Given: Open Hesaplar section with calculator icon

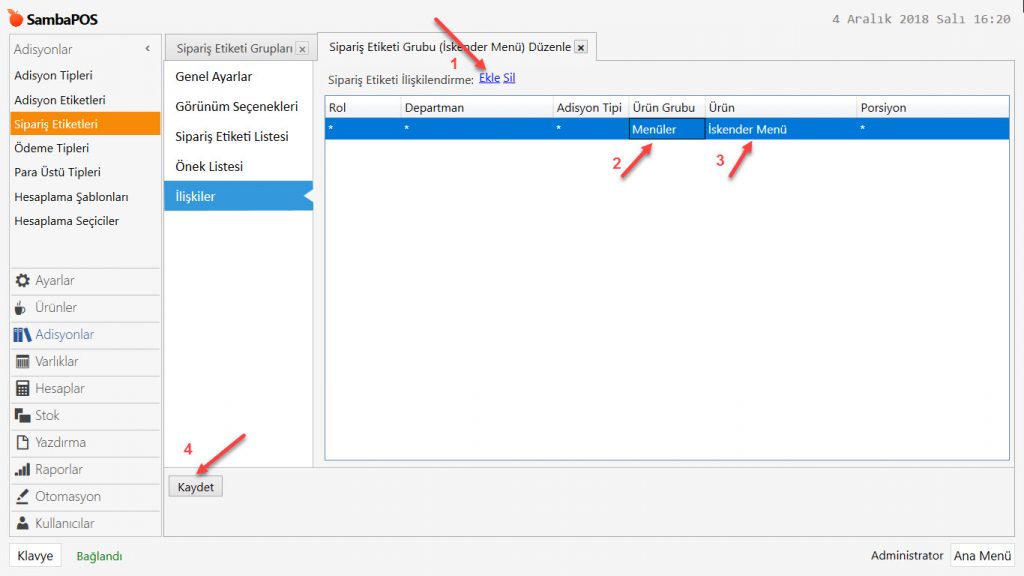Looking at the screenshot, I should click(23, 389).
